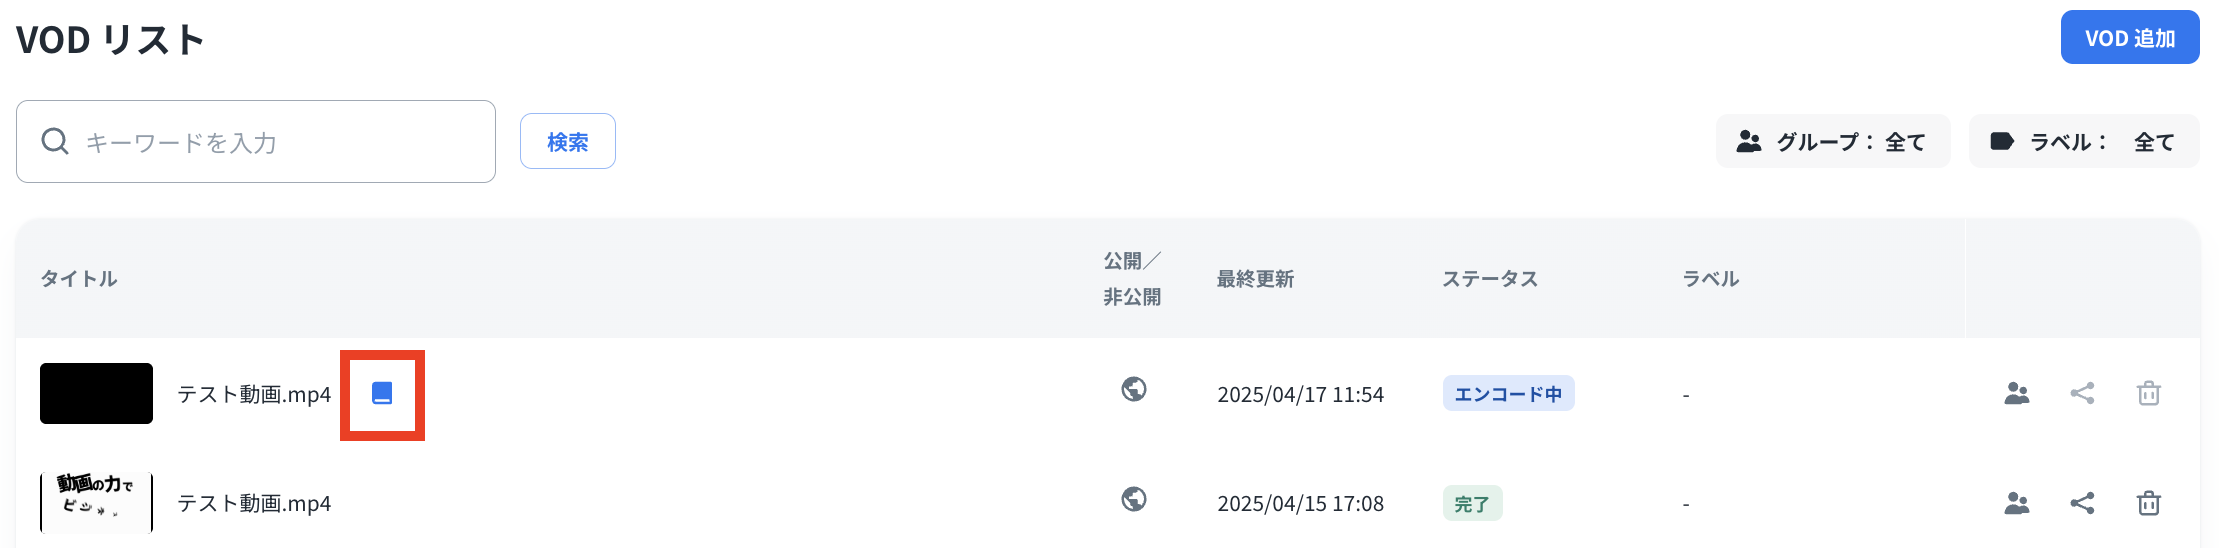Share the completed テスト動画.mp4 video
This screenshot has width=2219, height=548.
2082,503
